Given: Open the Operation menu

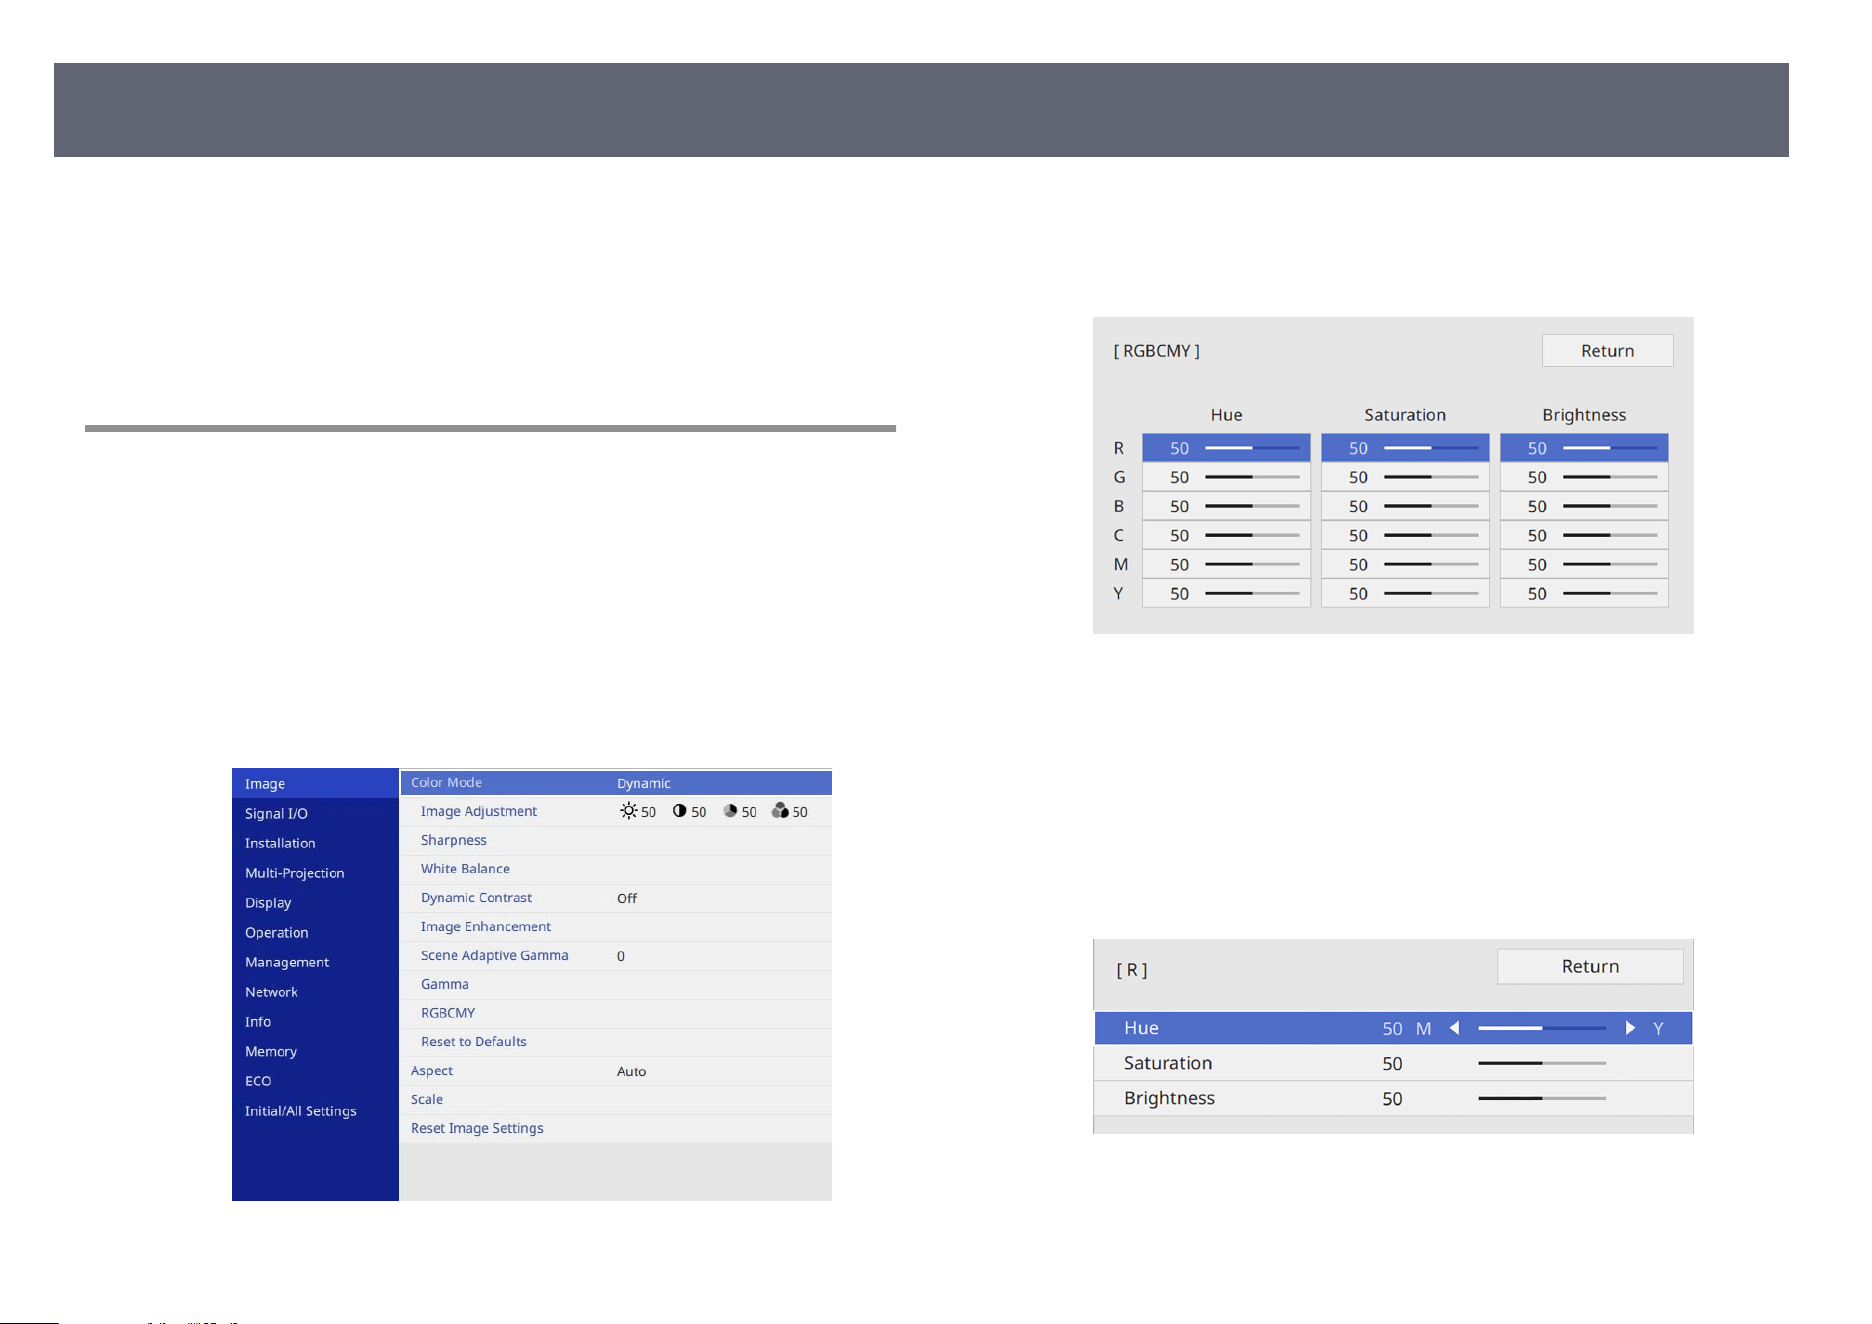Looking at the screenshot, I should point(315,932).
